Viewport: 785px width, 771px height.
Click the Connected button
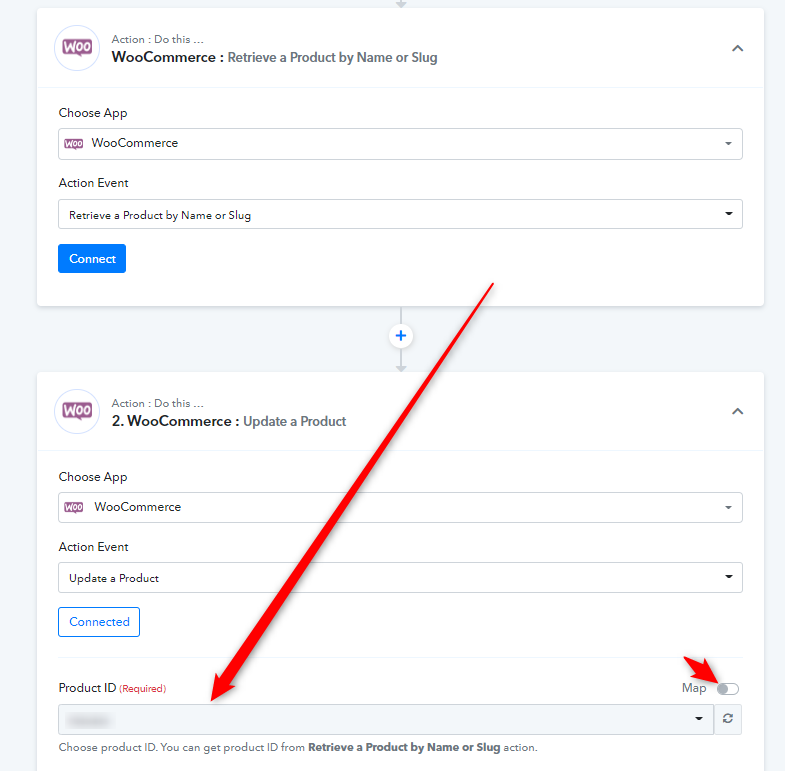(x=99, y=622)
